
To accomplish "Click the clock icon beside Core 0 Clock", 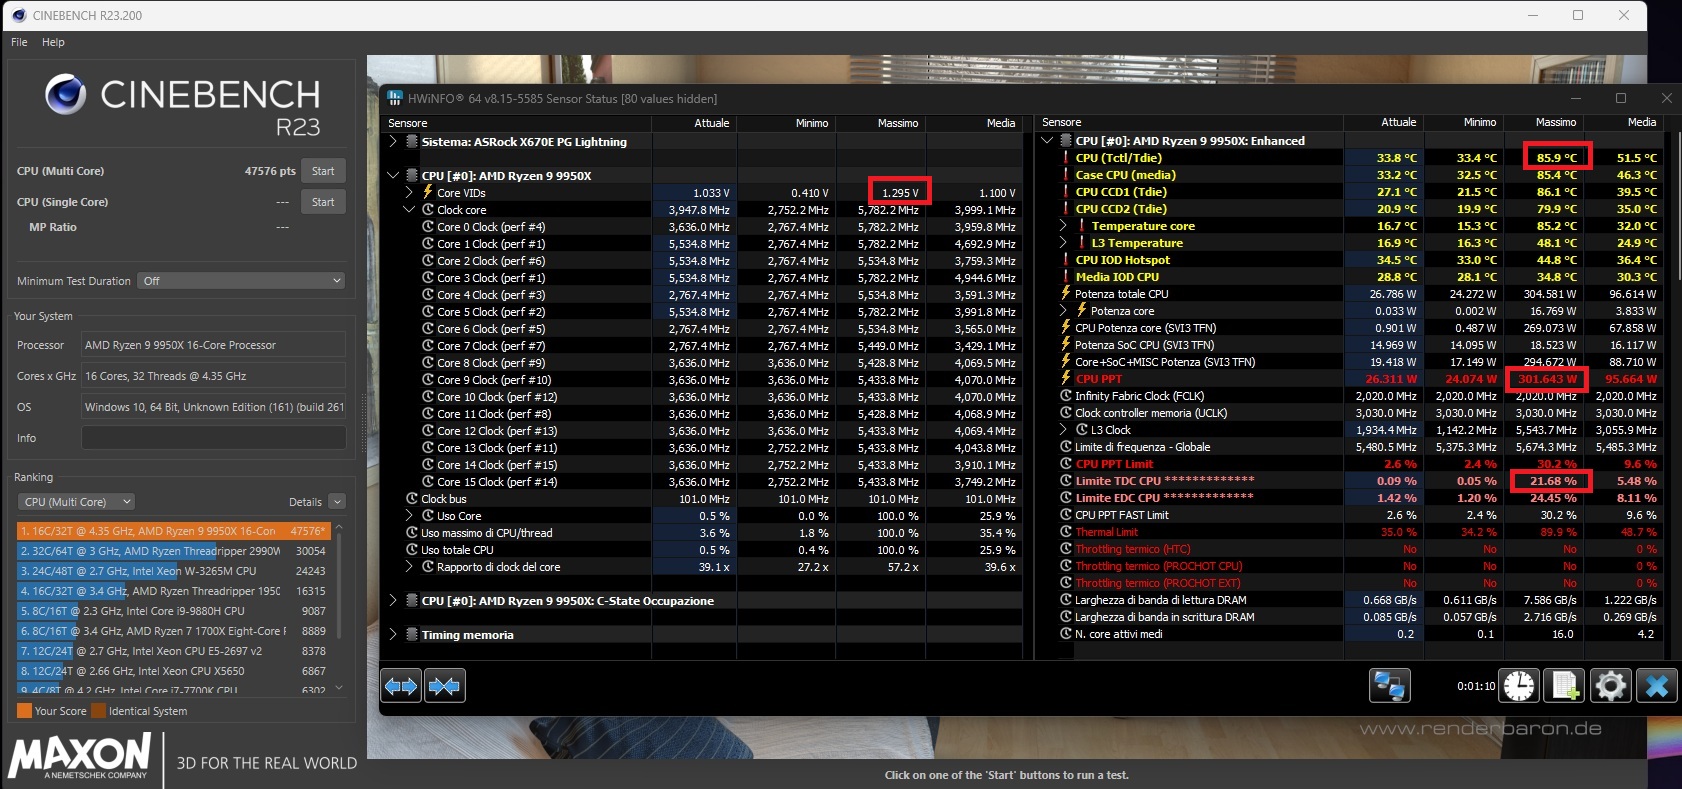I will click(427, 227).
